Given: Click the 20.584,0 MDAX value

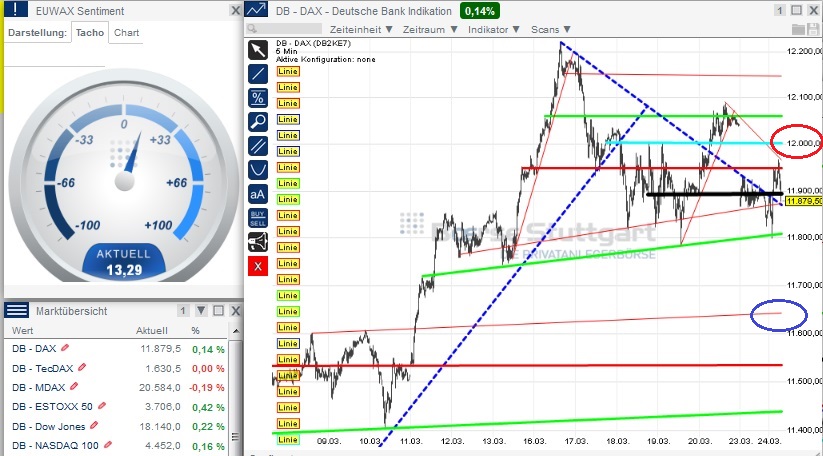Looking at the screenshot, I should [x=160, y=387].
